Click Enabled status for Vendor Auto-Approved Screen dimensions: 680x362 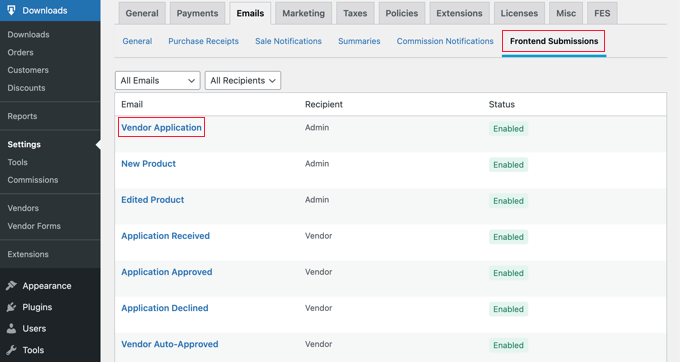508,345
